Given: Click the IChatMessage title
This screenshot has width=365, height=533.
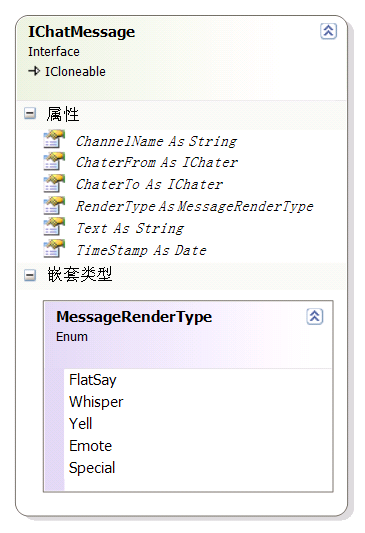Looking at the screenshot, I should (x=82, y=32).
